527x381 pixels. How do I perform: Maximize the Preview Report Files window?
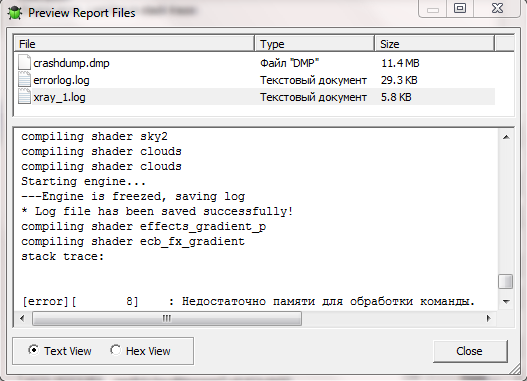(460, 8)
